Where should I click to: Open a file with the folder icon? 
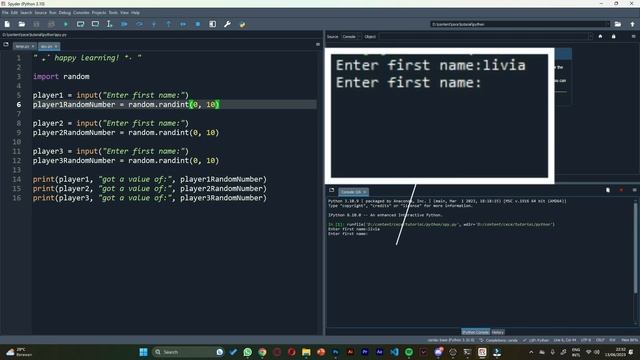[x=22, y=24]
